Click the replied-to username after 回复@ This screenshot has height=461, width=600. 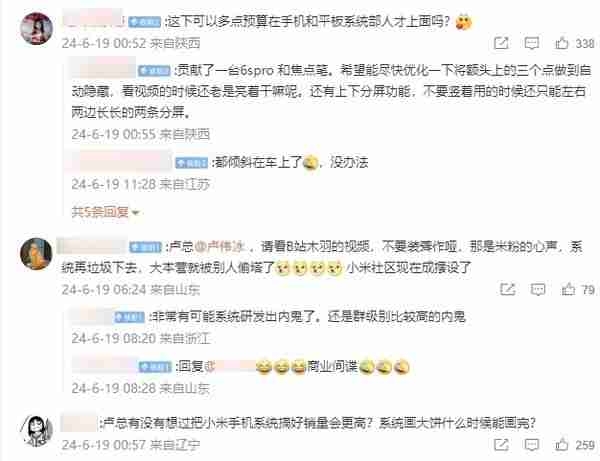(232, 366)
